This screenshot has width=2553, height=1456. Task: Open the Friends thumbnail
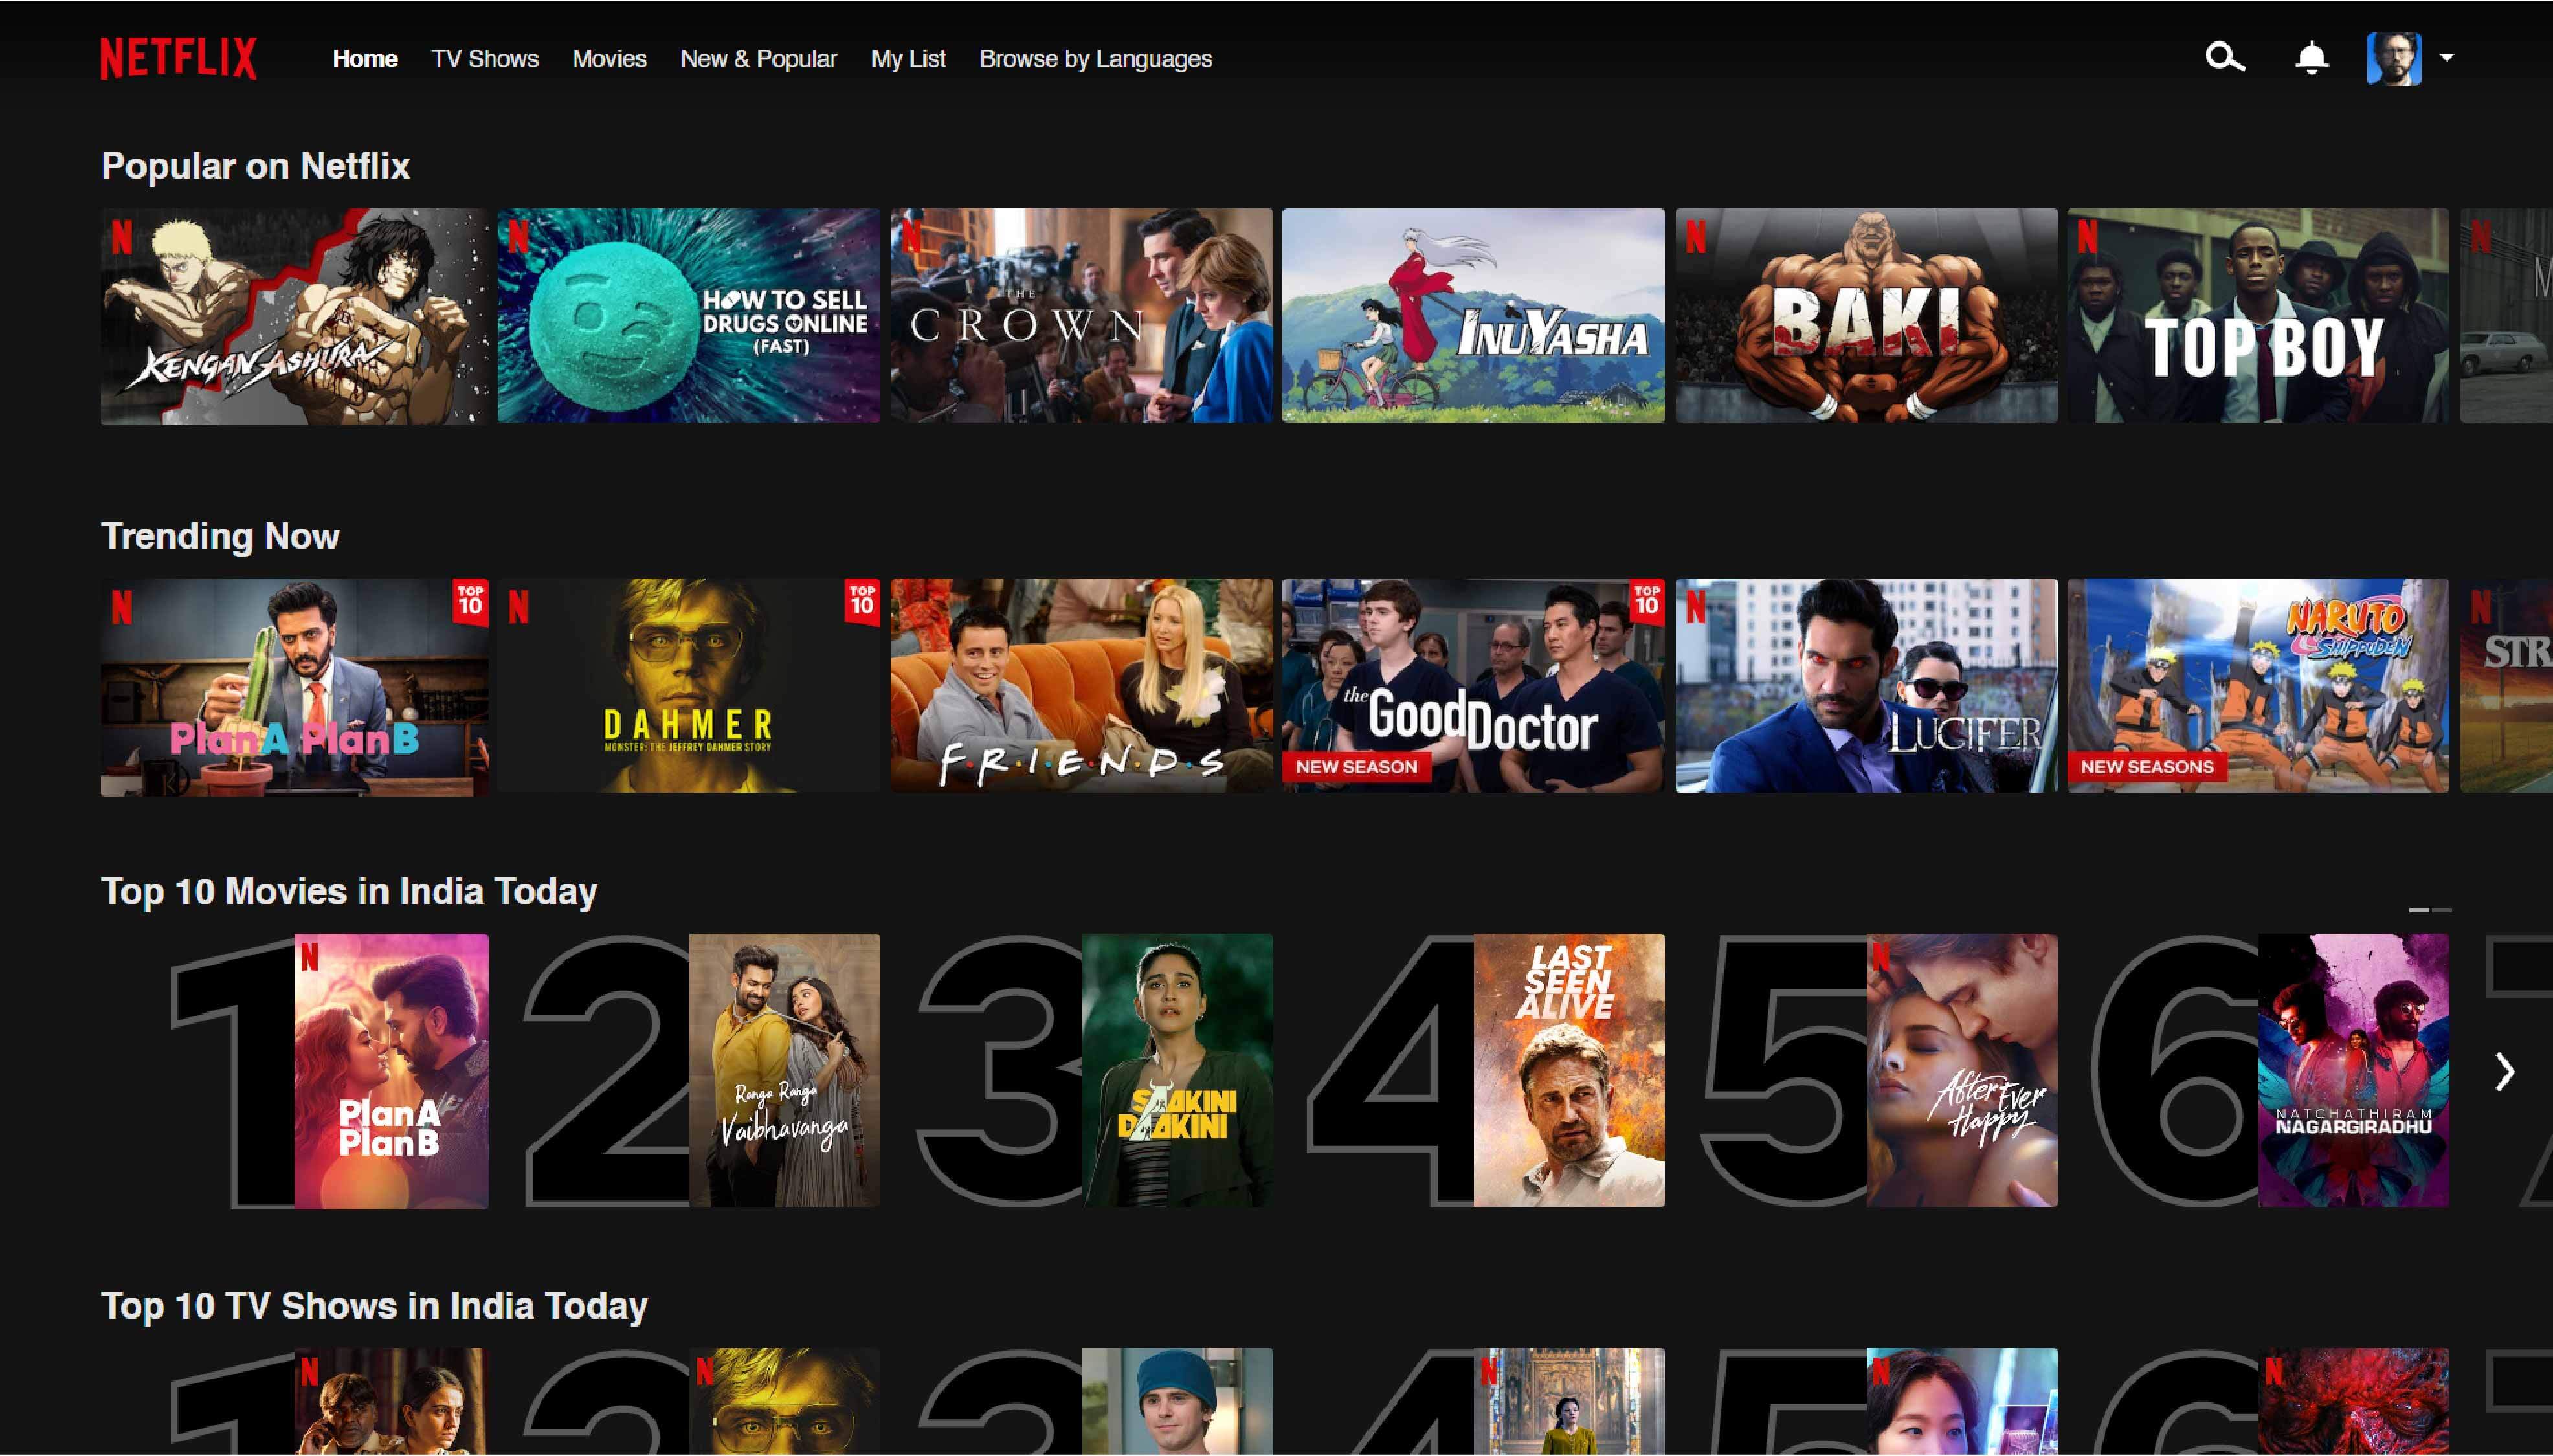coord(1081,686)
